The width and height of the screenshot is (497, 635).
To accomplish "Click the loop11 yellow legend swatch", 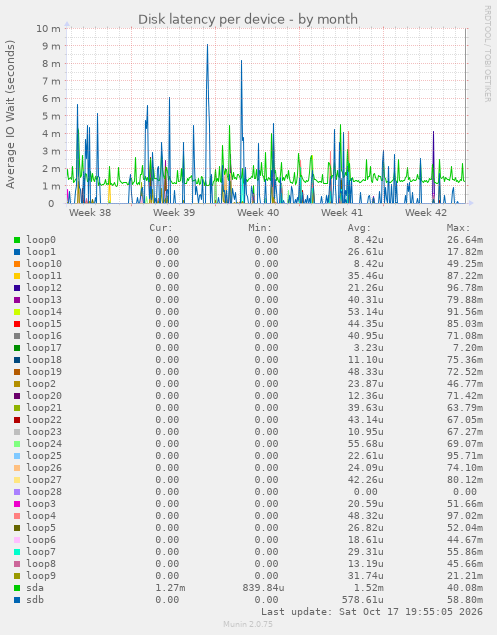I will (x=17, y=276).
